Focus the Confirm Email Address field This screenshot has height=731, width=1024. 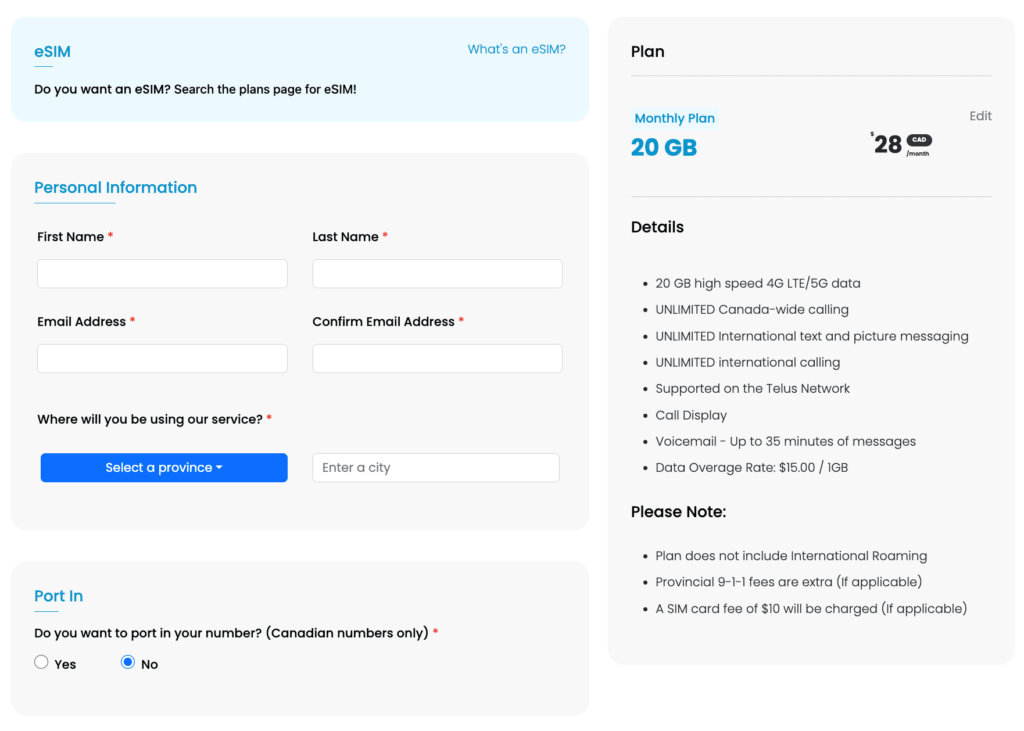click(x=437, y=359)
